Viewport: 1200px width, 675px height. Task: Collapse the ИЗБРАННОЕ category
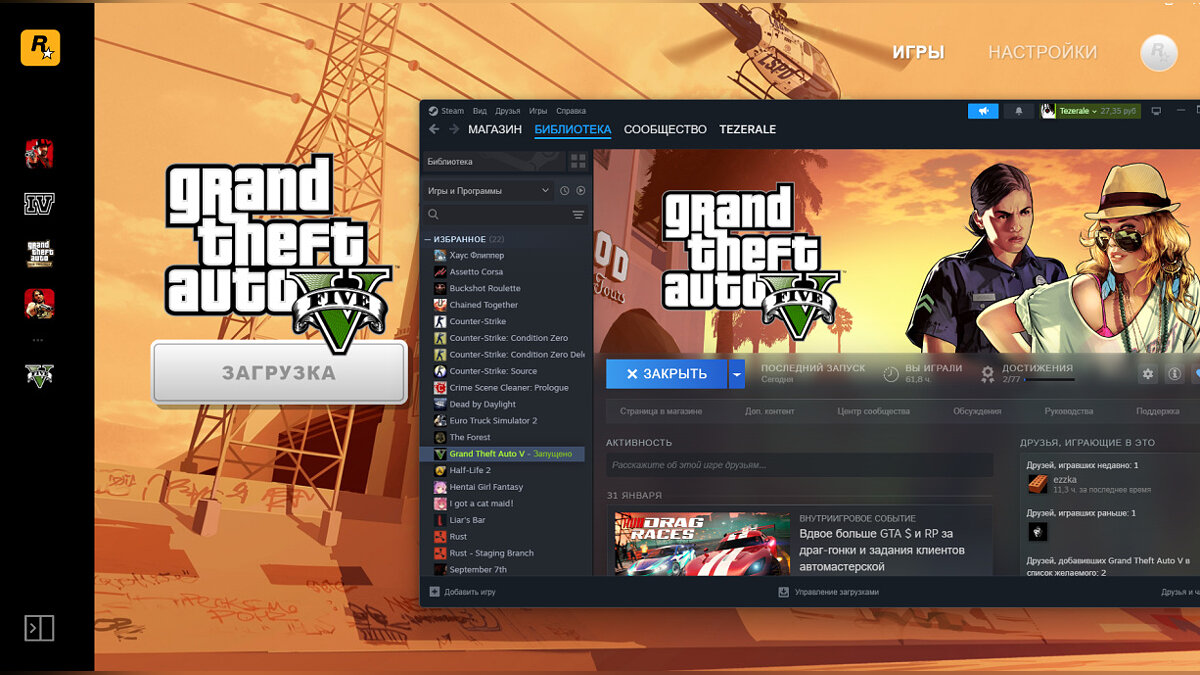[x=428, y=239]
